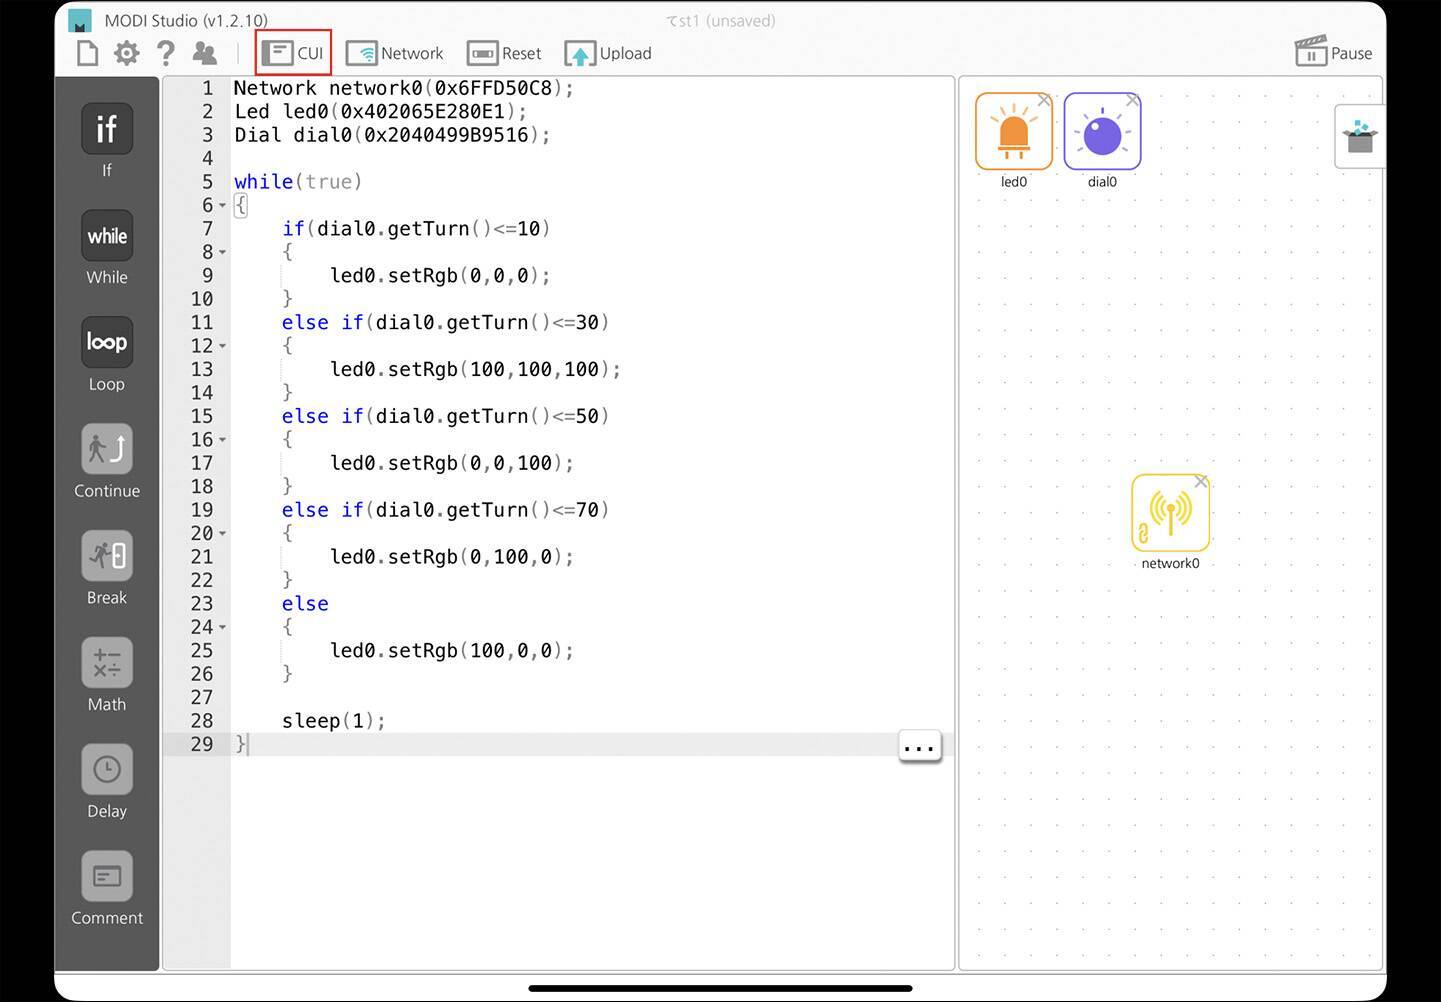
Task: Fold the else block at line 24
Action: click(222, 628)
